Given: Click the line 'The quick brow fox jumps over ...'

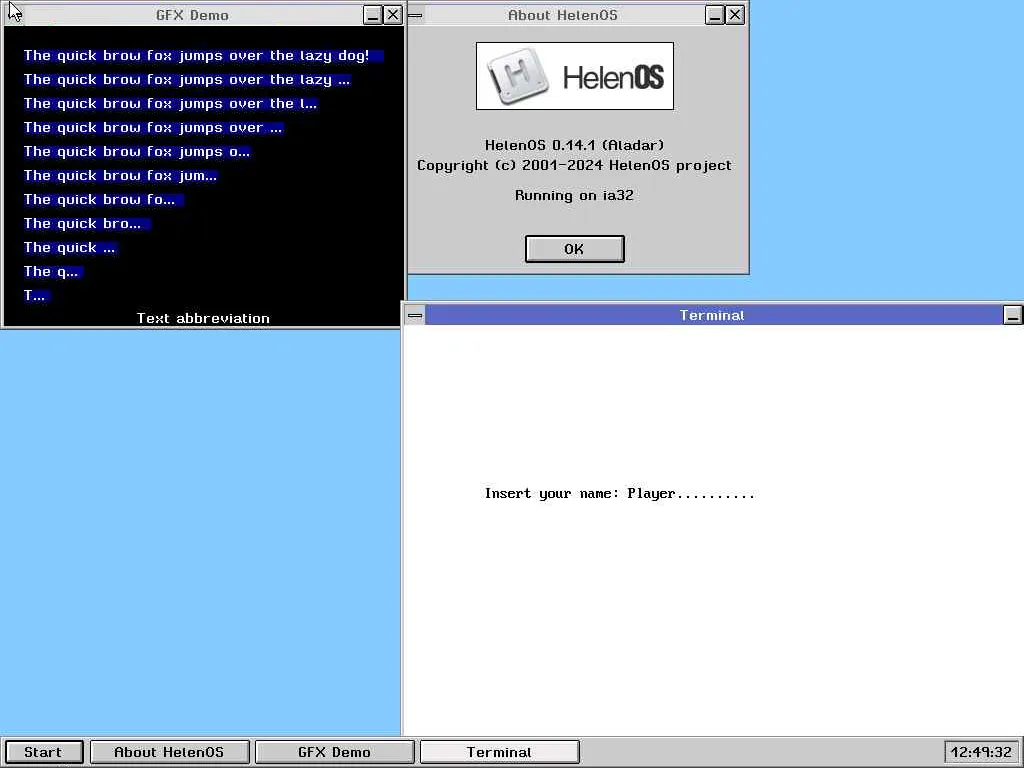Looking at the screenshot, I should (x=153, y=128).
